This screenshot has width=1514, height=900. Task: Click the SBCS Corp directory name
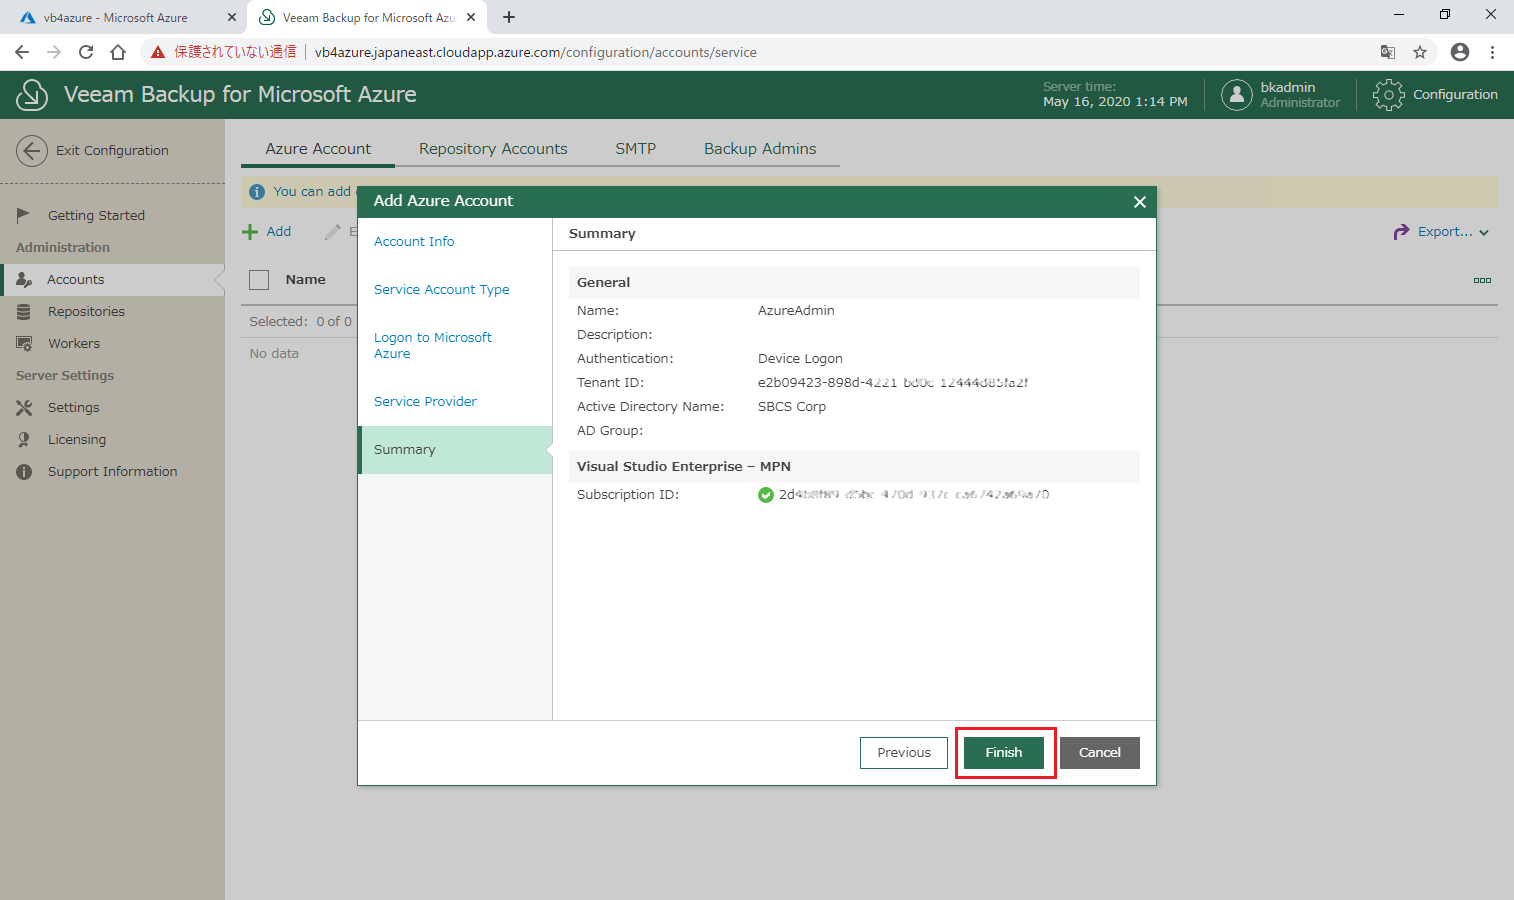point(792,407)
